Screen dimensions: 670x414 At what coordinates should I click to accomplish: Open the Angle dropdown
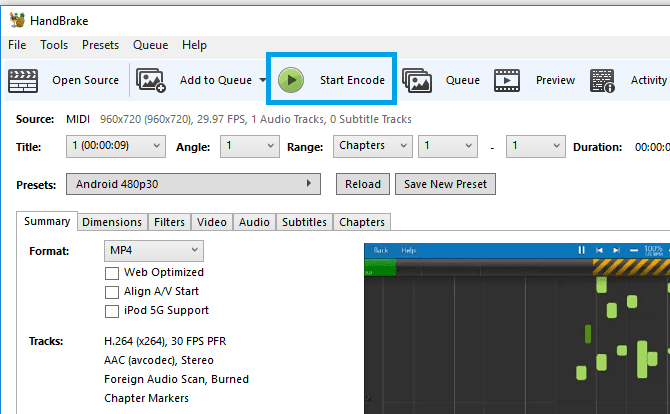pos(250,147)
